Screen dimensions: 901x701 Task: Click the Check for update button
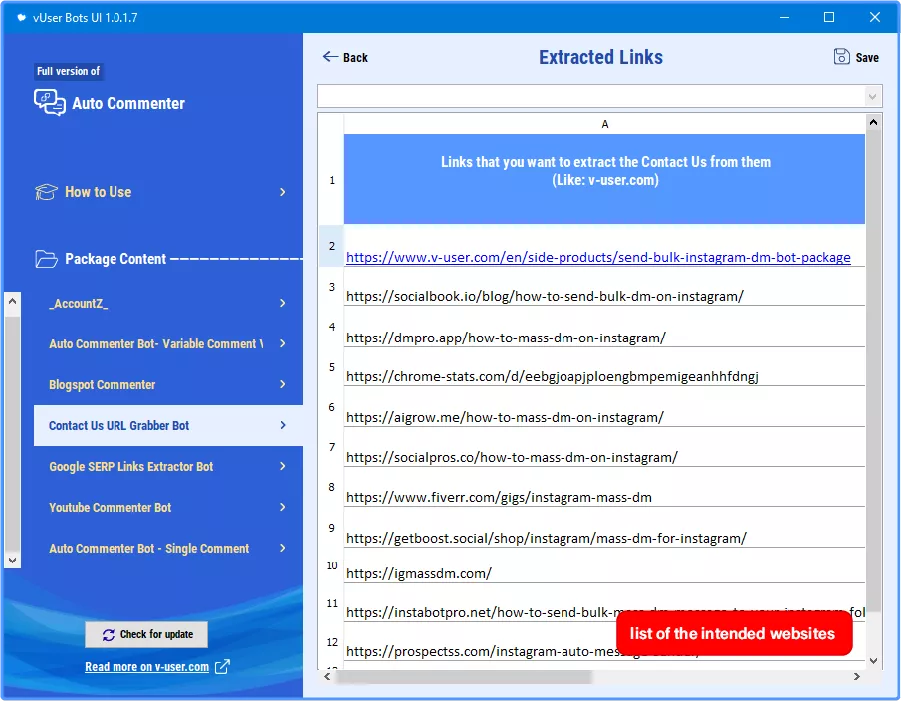tap(147, 634)
